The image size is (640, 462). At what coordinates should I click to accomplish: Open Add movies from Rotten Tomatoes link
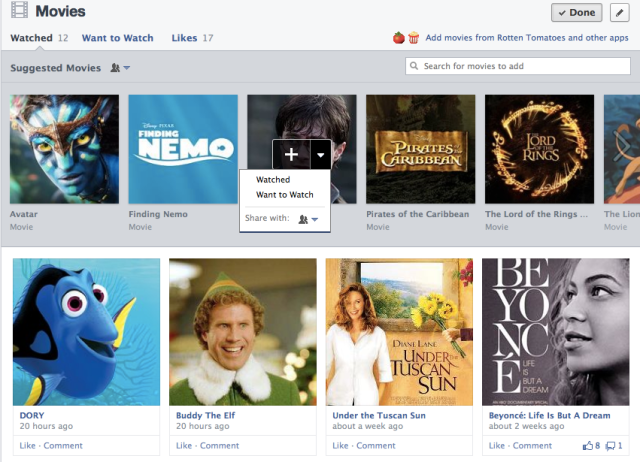527,38
